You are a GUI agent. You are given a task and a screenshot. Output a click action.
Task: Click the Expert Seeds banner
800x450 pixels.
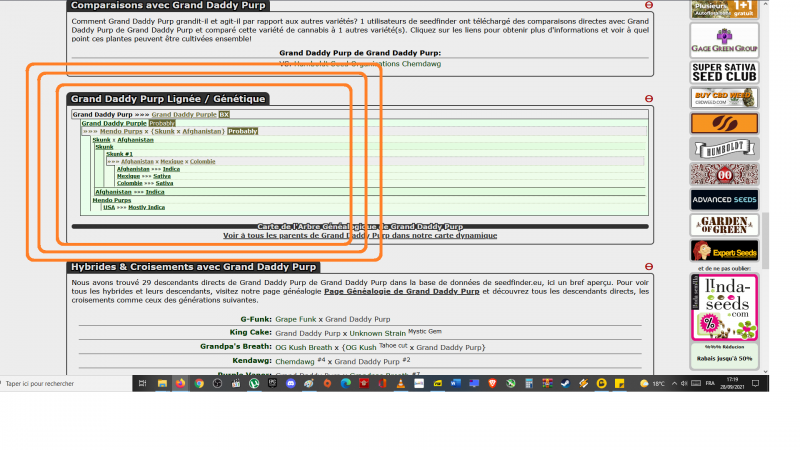pos(723,251)
